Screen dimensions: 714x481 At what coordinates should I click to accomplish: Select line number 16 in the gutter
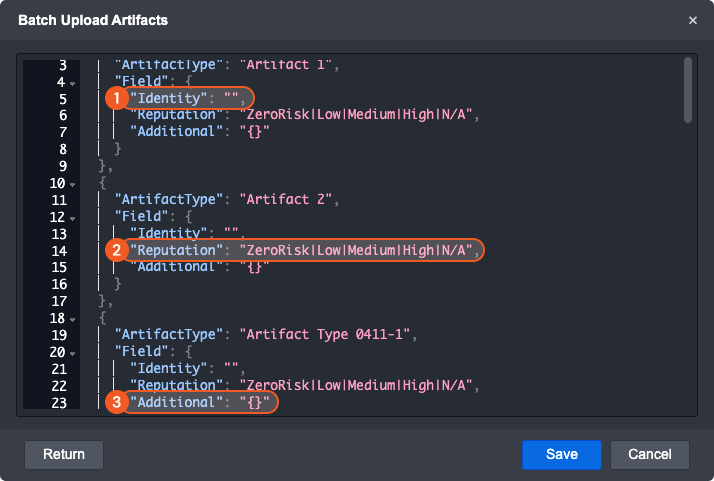57,284
